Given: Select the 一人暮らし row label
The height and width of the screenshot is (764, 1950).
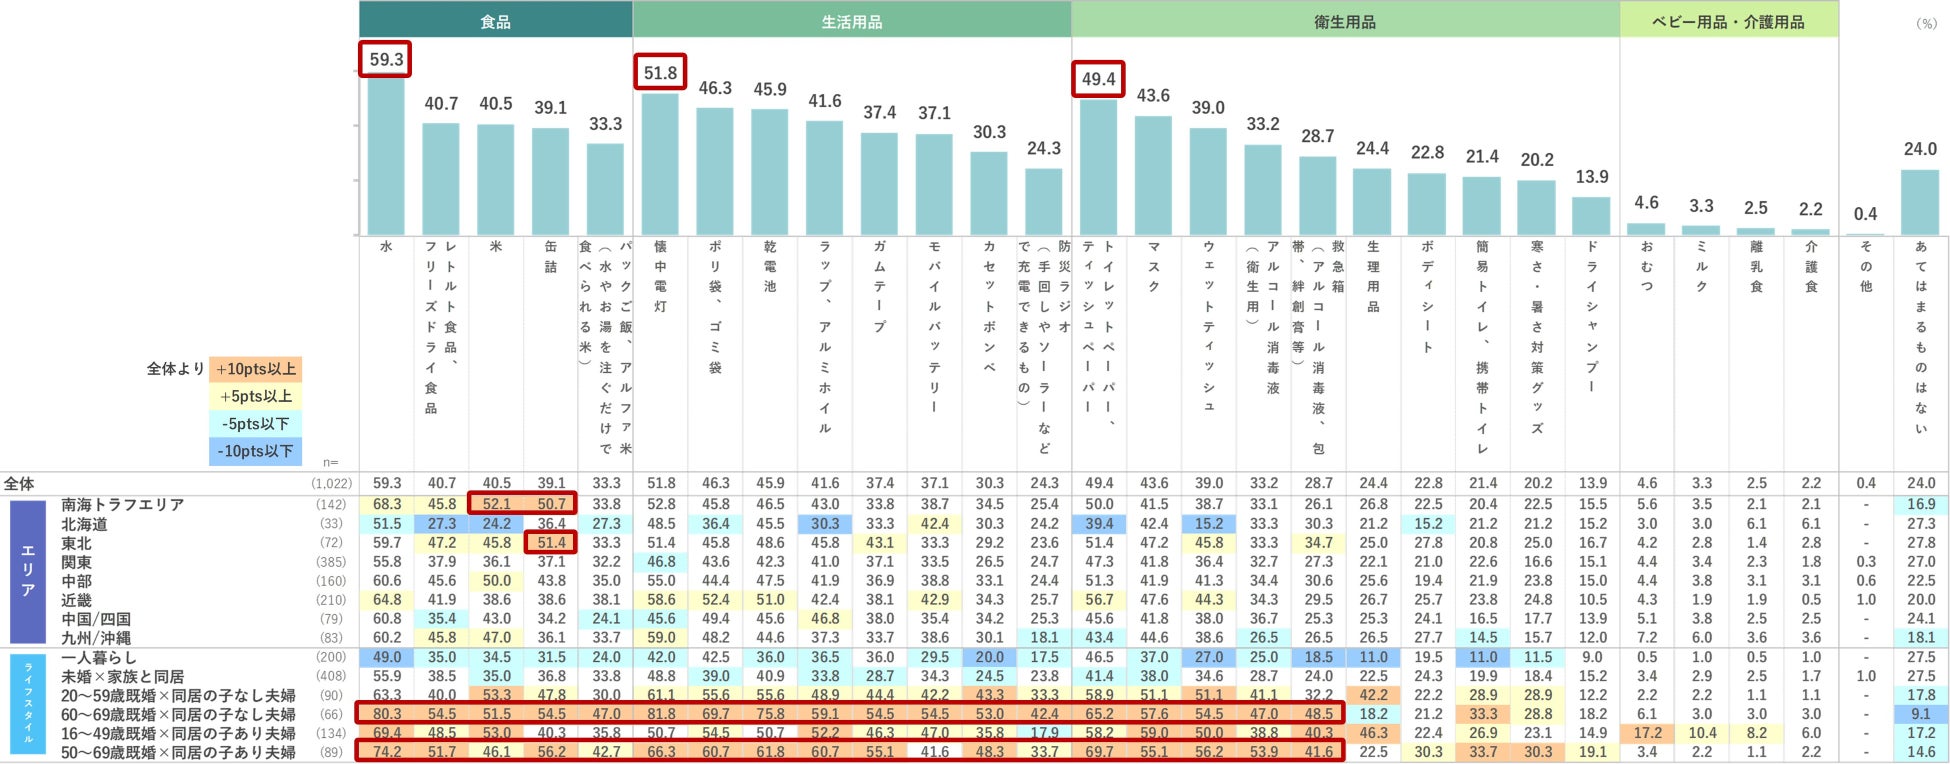Looking at the screenshot, I should pyautogui.click(x=98, y=657).
